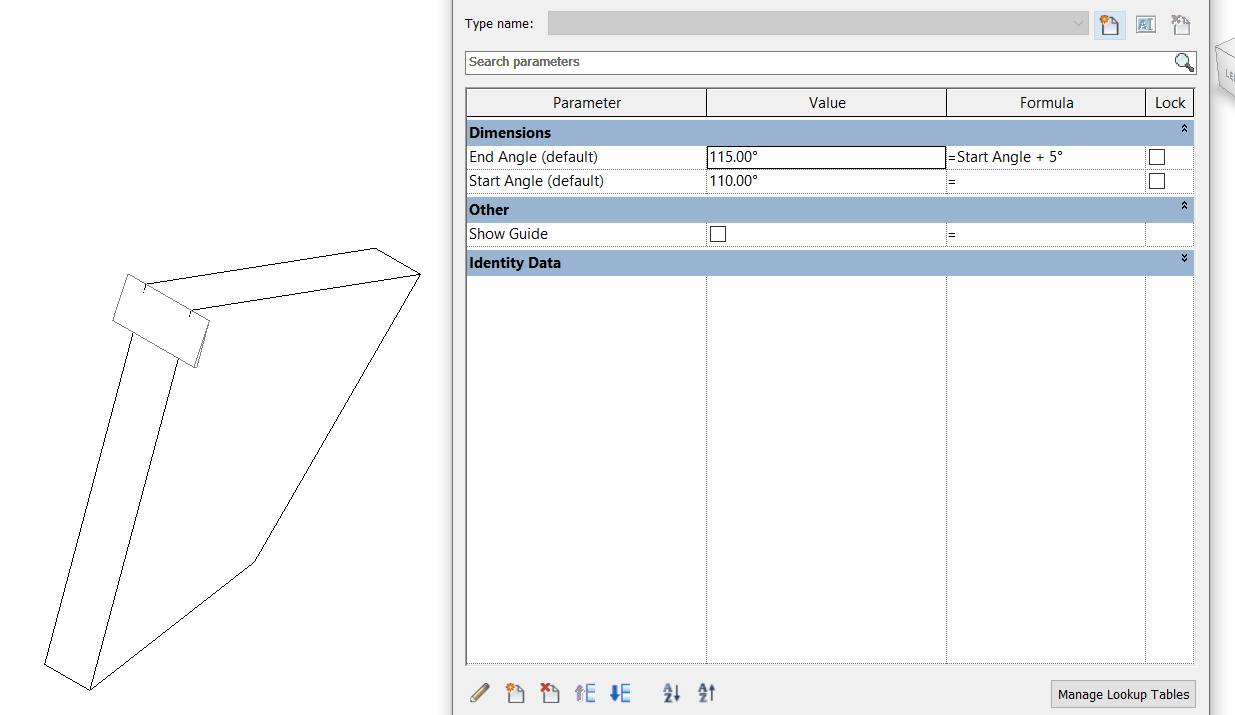Click the Formula column header
Screen dimensions: 1235x715
click(x=1046, y=102)
